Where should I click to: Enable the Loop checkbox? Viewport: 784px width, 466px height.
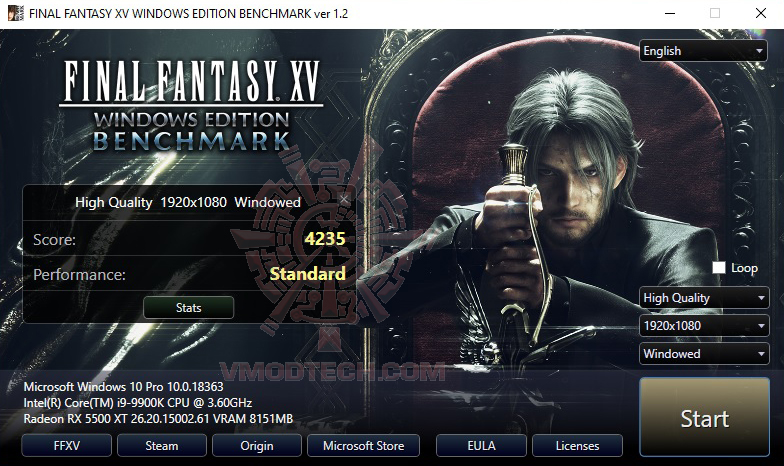pyautogui.click(x=718, y=268)
